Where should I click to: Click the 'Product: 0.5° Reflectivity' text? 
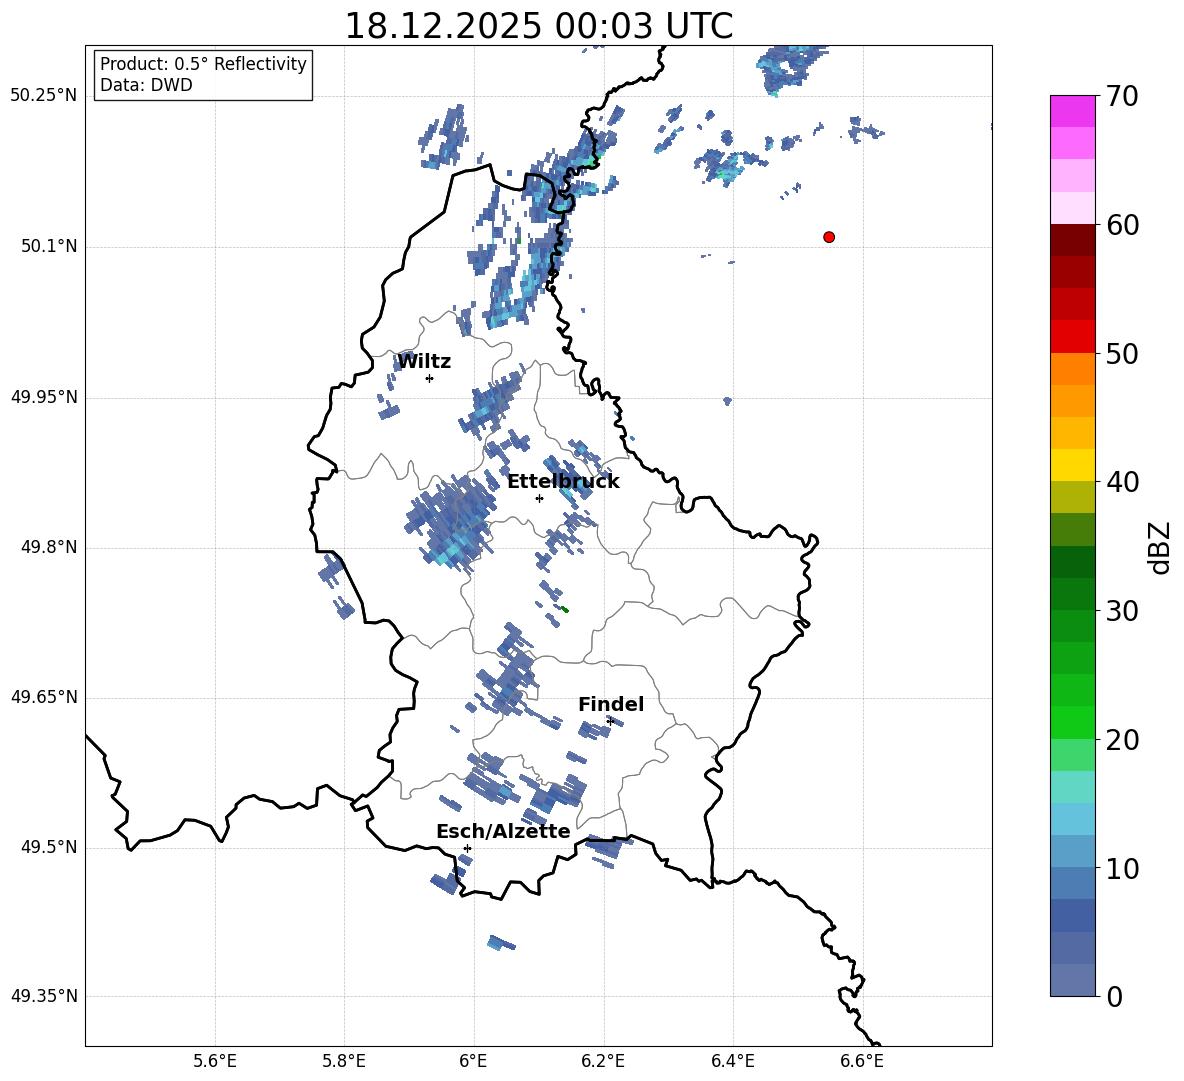coord(203,63)
